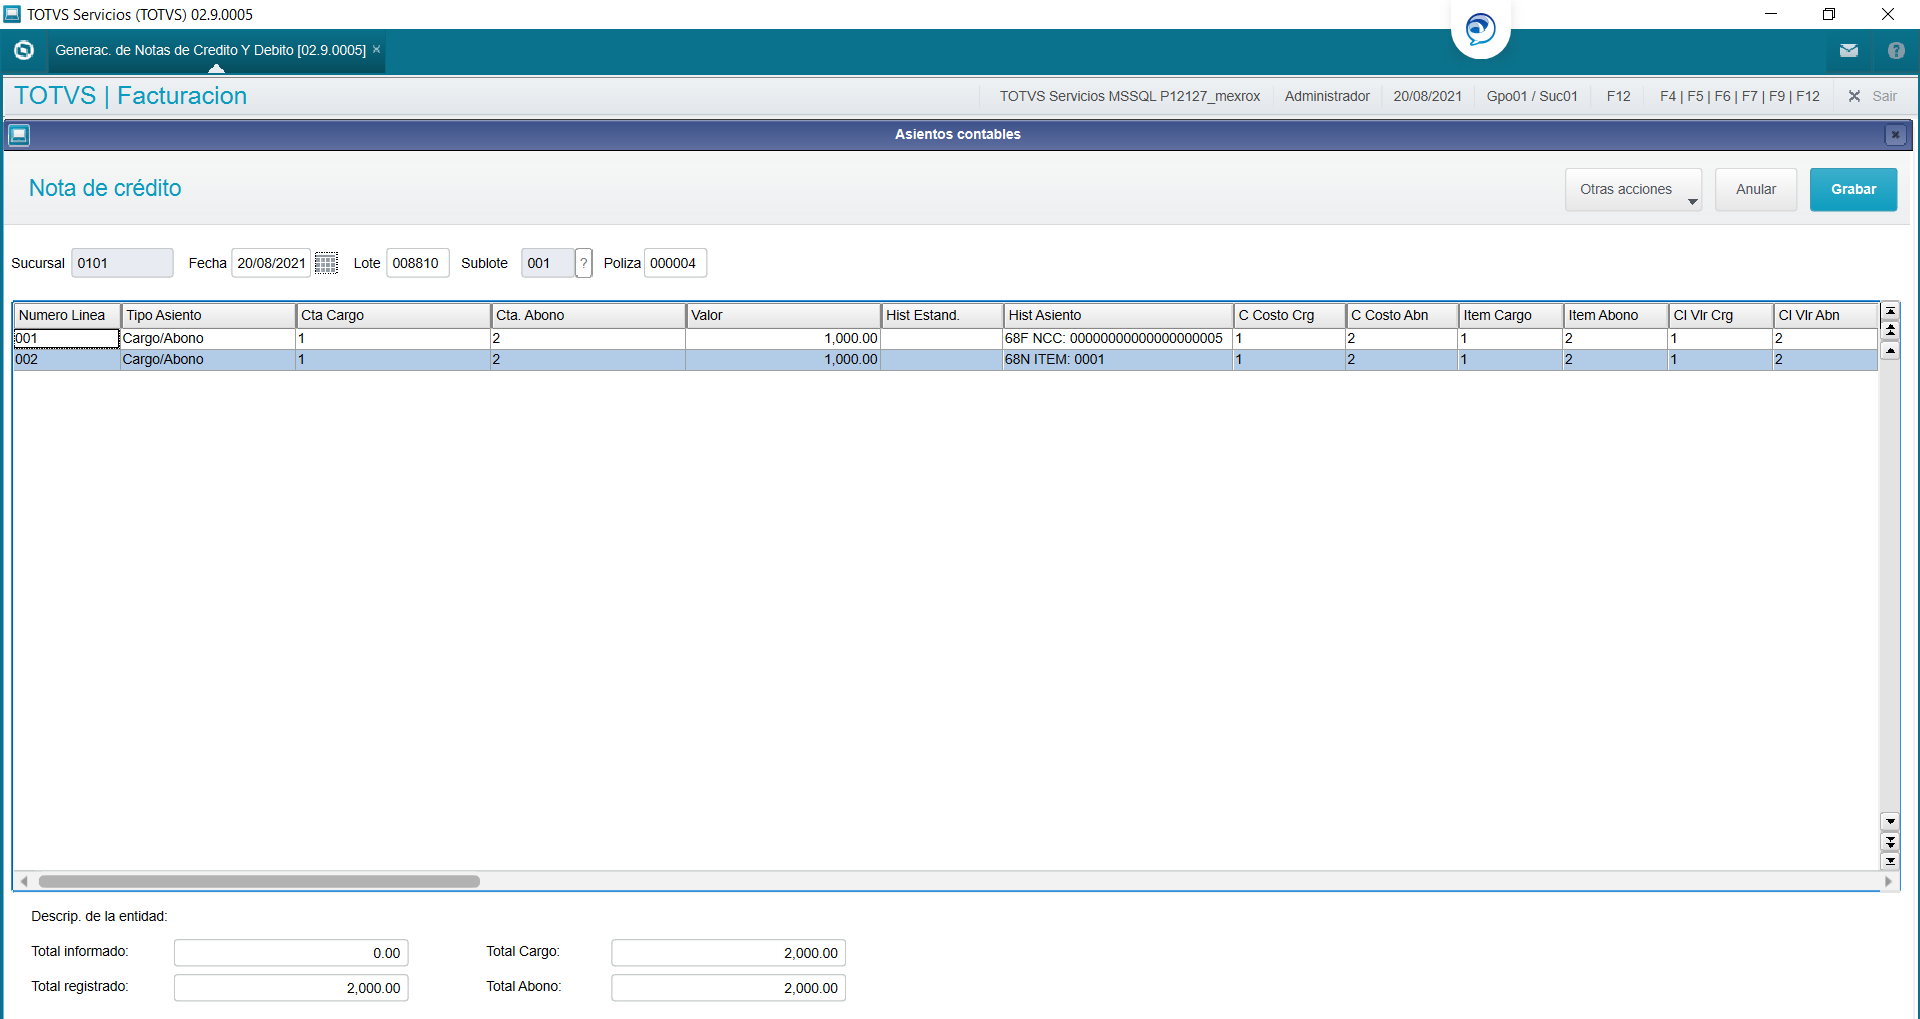Click the Total Cargo field
The height and width of the screenshot is (1019, 1920).
729,953
